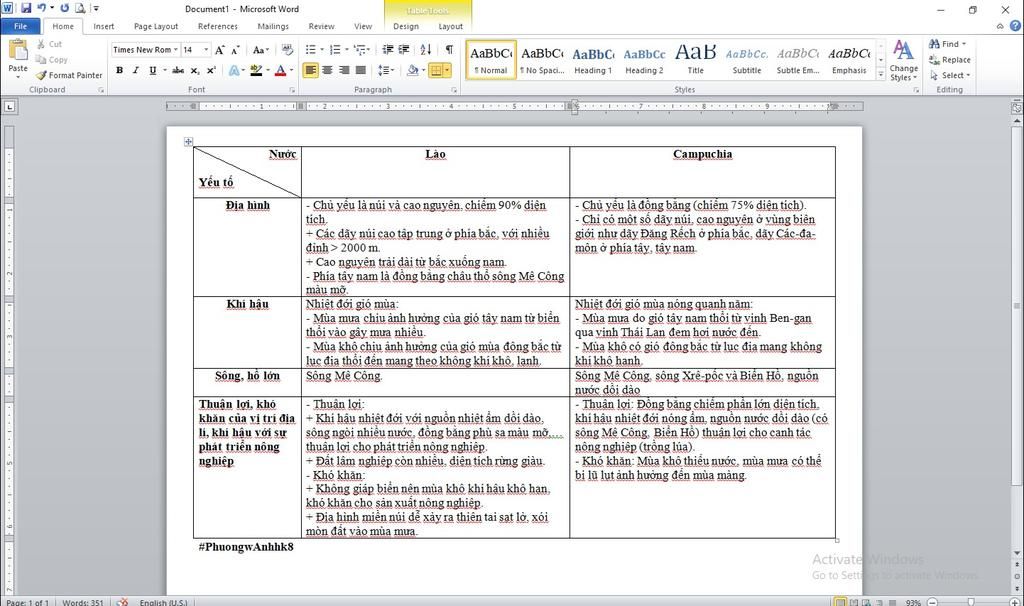Screen dimensions: 1024x606
Task: Save the document from Quick Access toolbar
Action: pos(26,8)
